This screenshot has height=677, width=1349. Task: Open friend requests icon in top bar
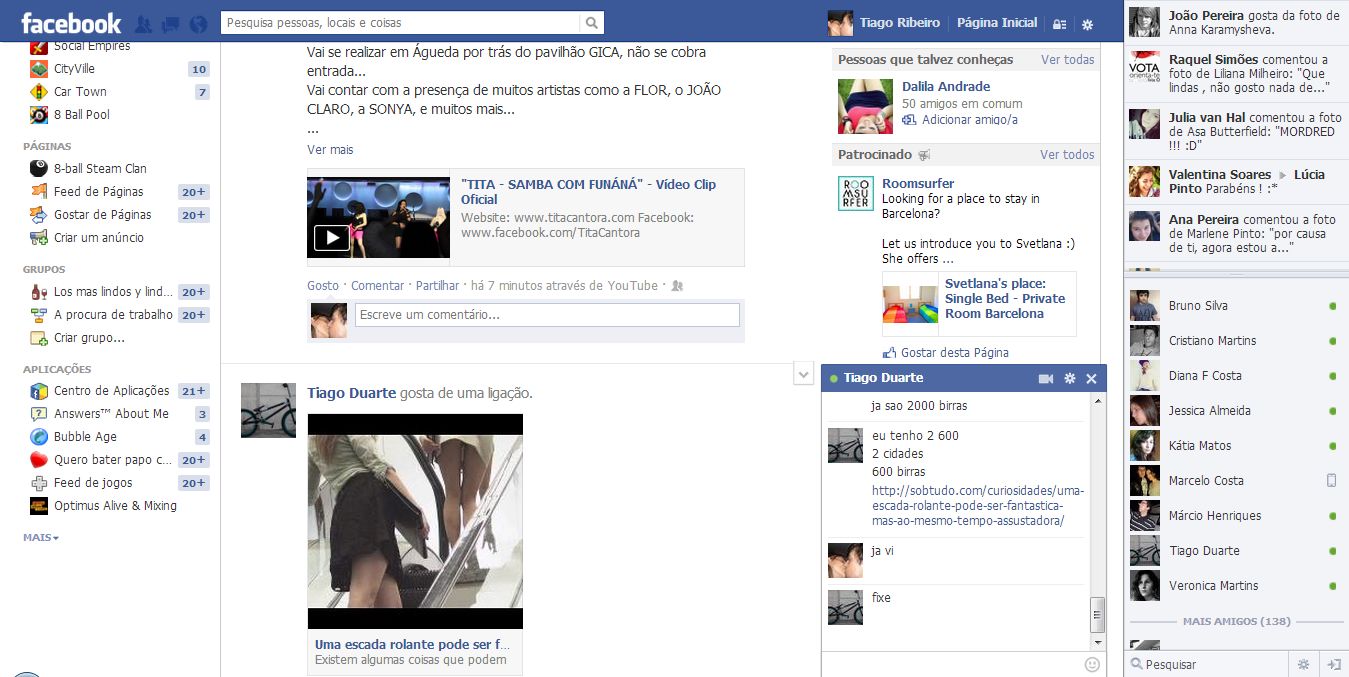(x=143, y=24)
